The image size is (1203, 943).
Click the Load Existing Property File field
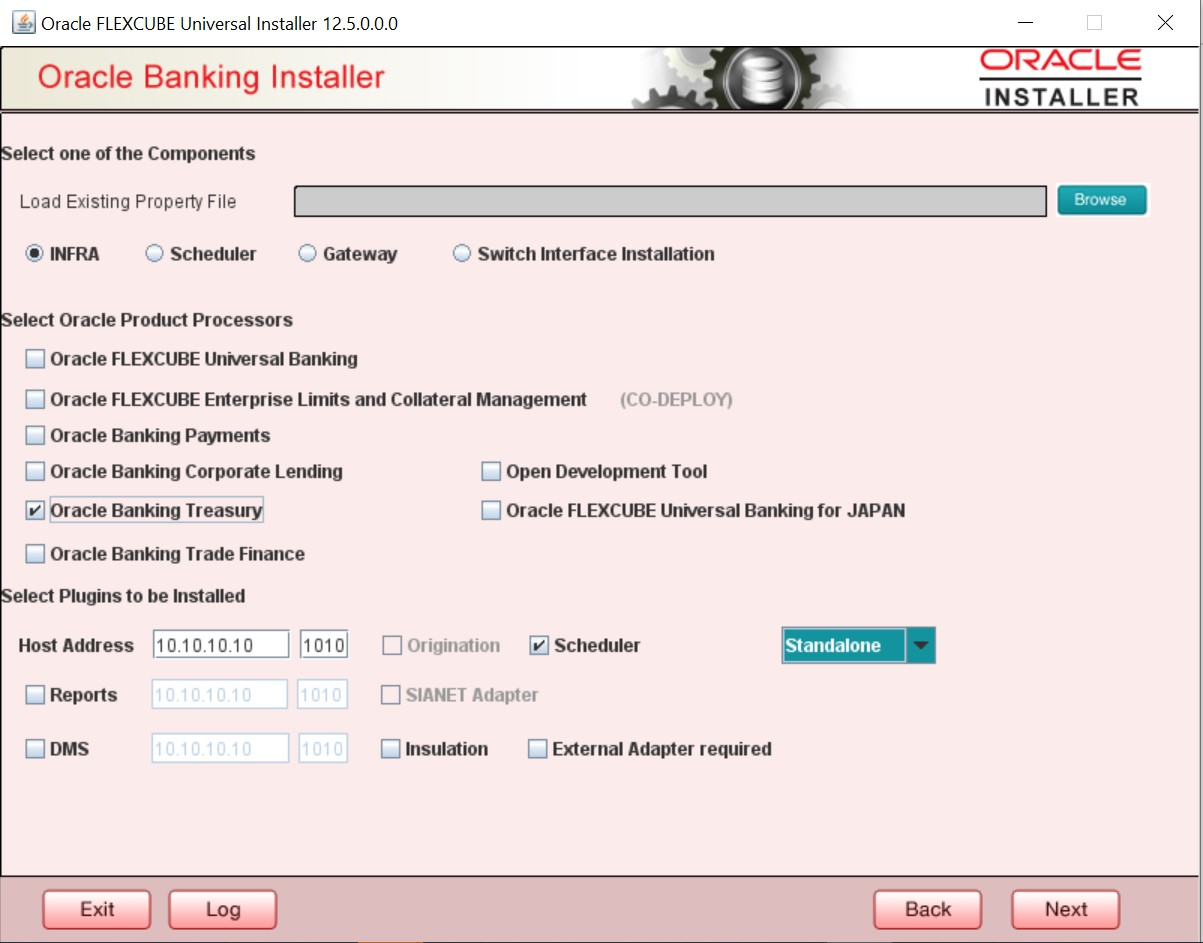670,201
